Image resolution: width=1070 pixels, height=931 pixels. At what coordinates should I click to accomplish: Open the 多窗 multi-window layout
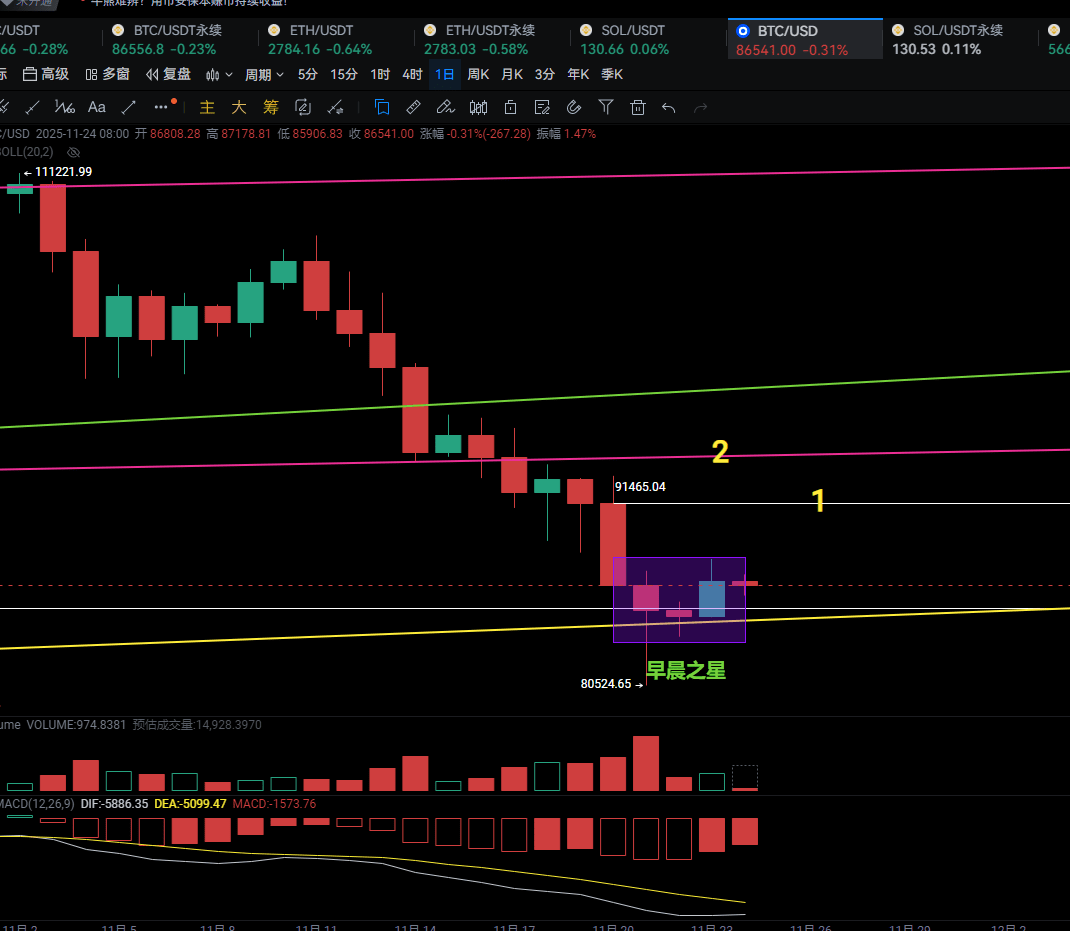[107, 74]
